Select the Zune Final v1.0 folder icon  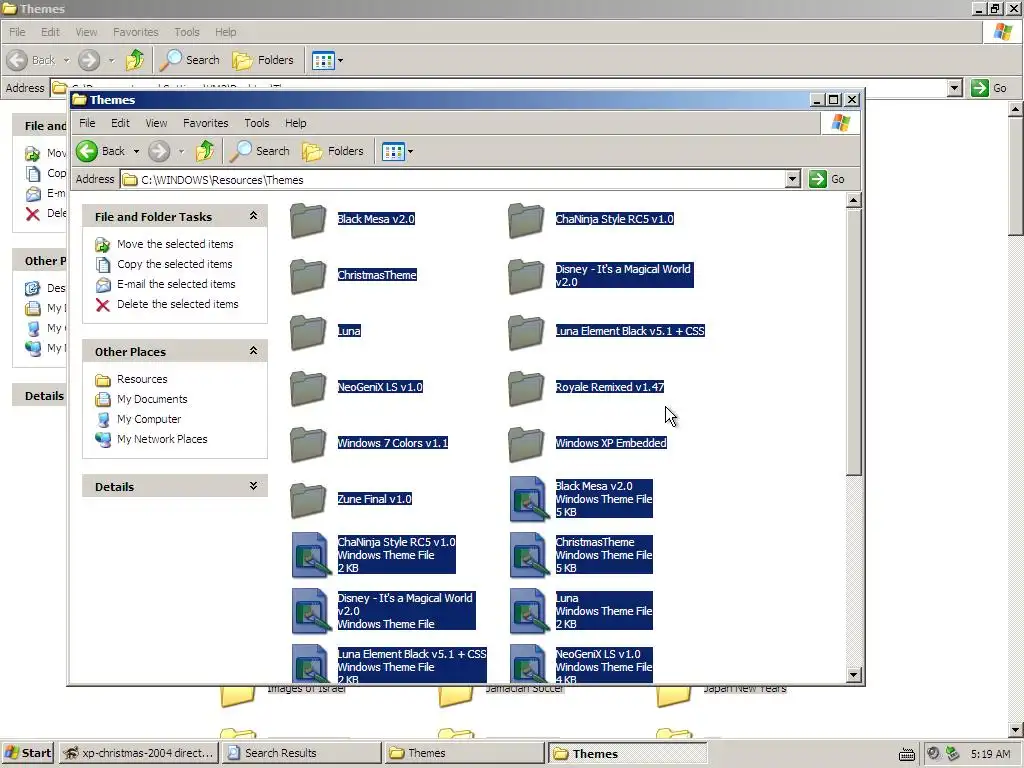(308, 500)
